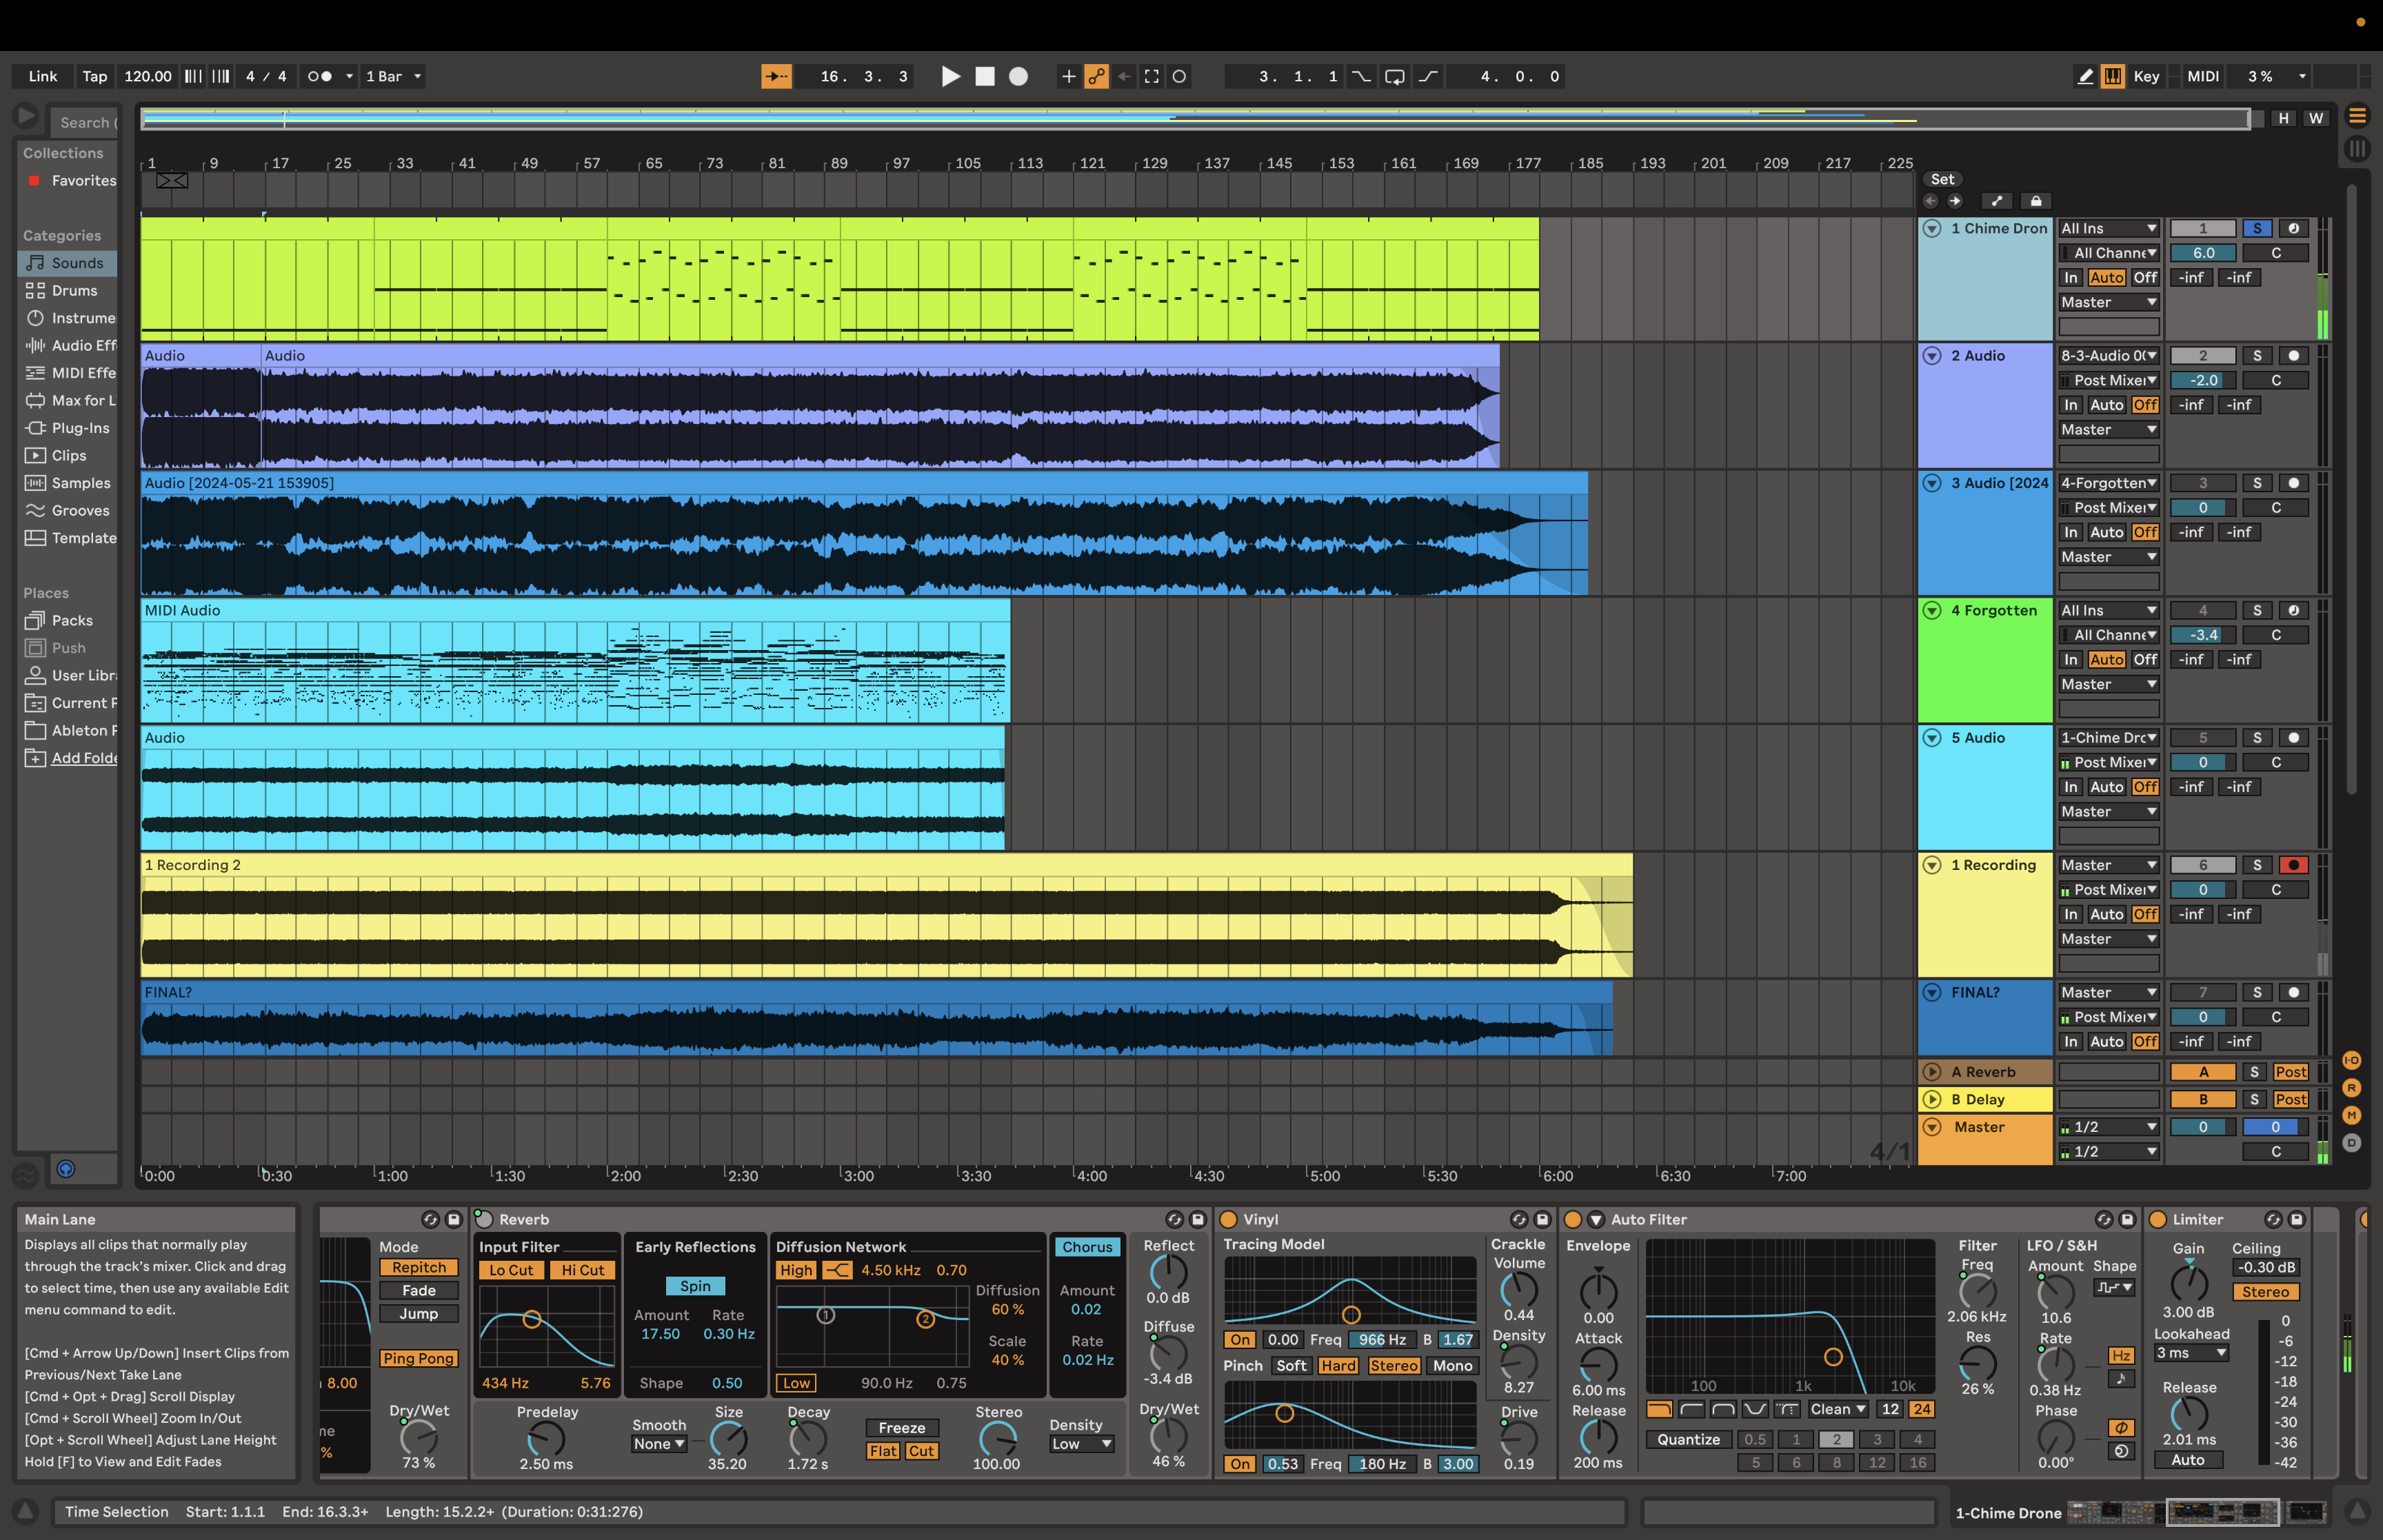Toggle the Reverb Chorus switch
Viewport: 2383px width, 1540px height.
coord(1087,1247)
